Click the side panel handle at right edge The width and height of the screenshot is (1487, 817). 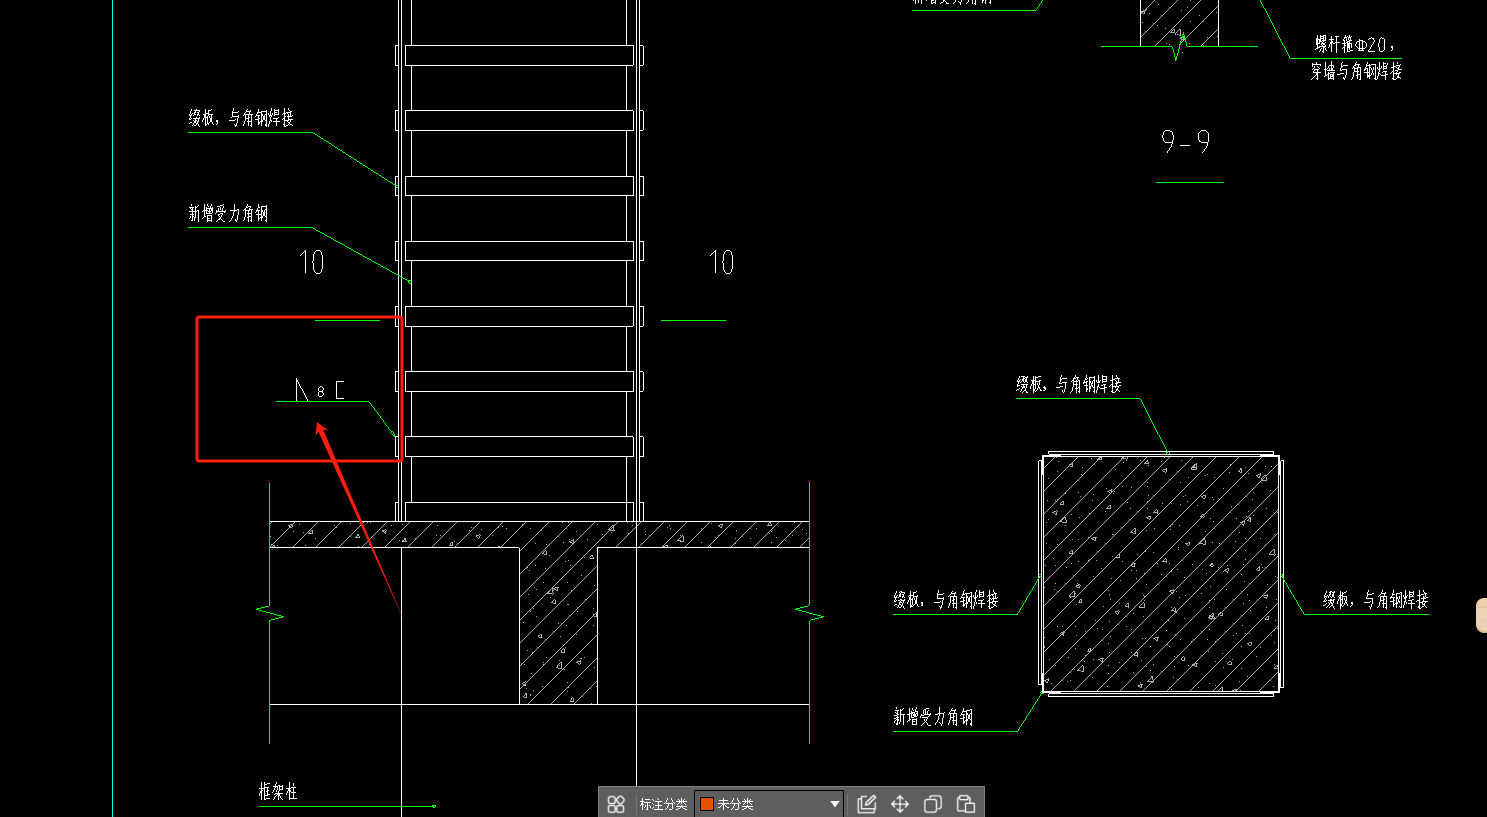coord(1481,615)
